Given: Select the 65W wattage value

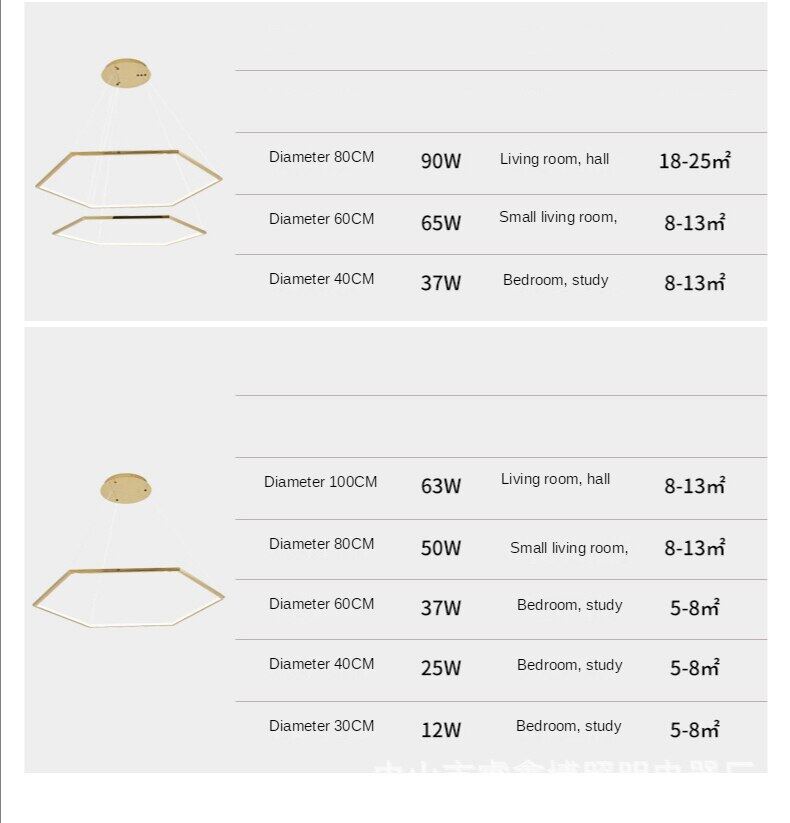Looking at the screenshot, I should [x=441, y=223].
